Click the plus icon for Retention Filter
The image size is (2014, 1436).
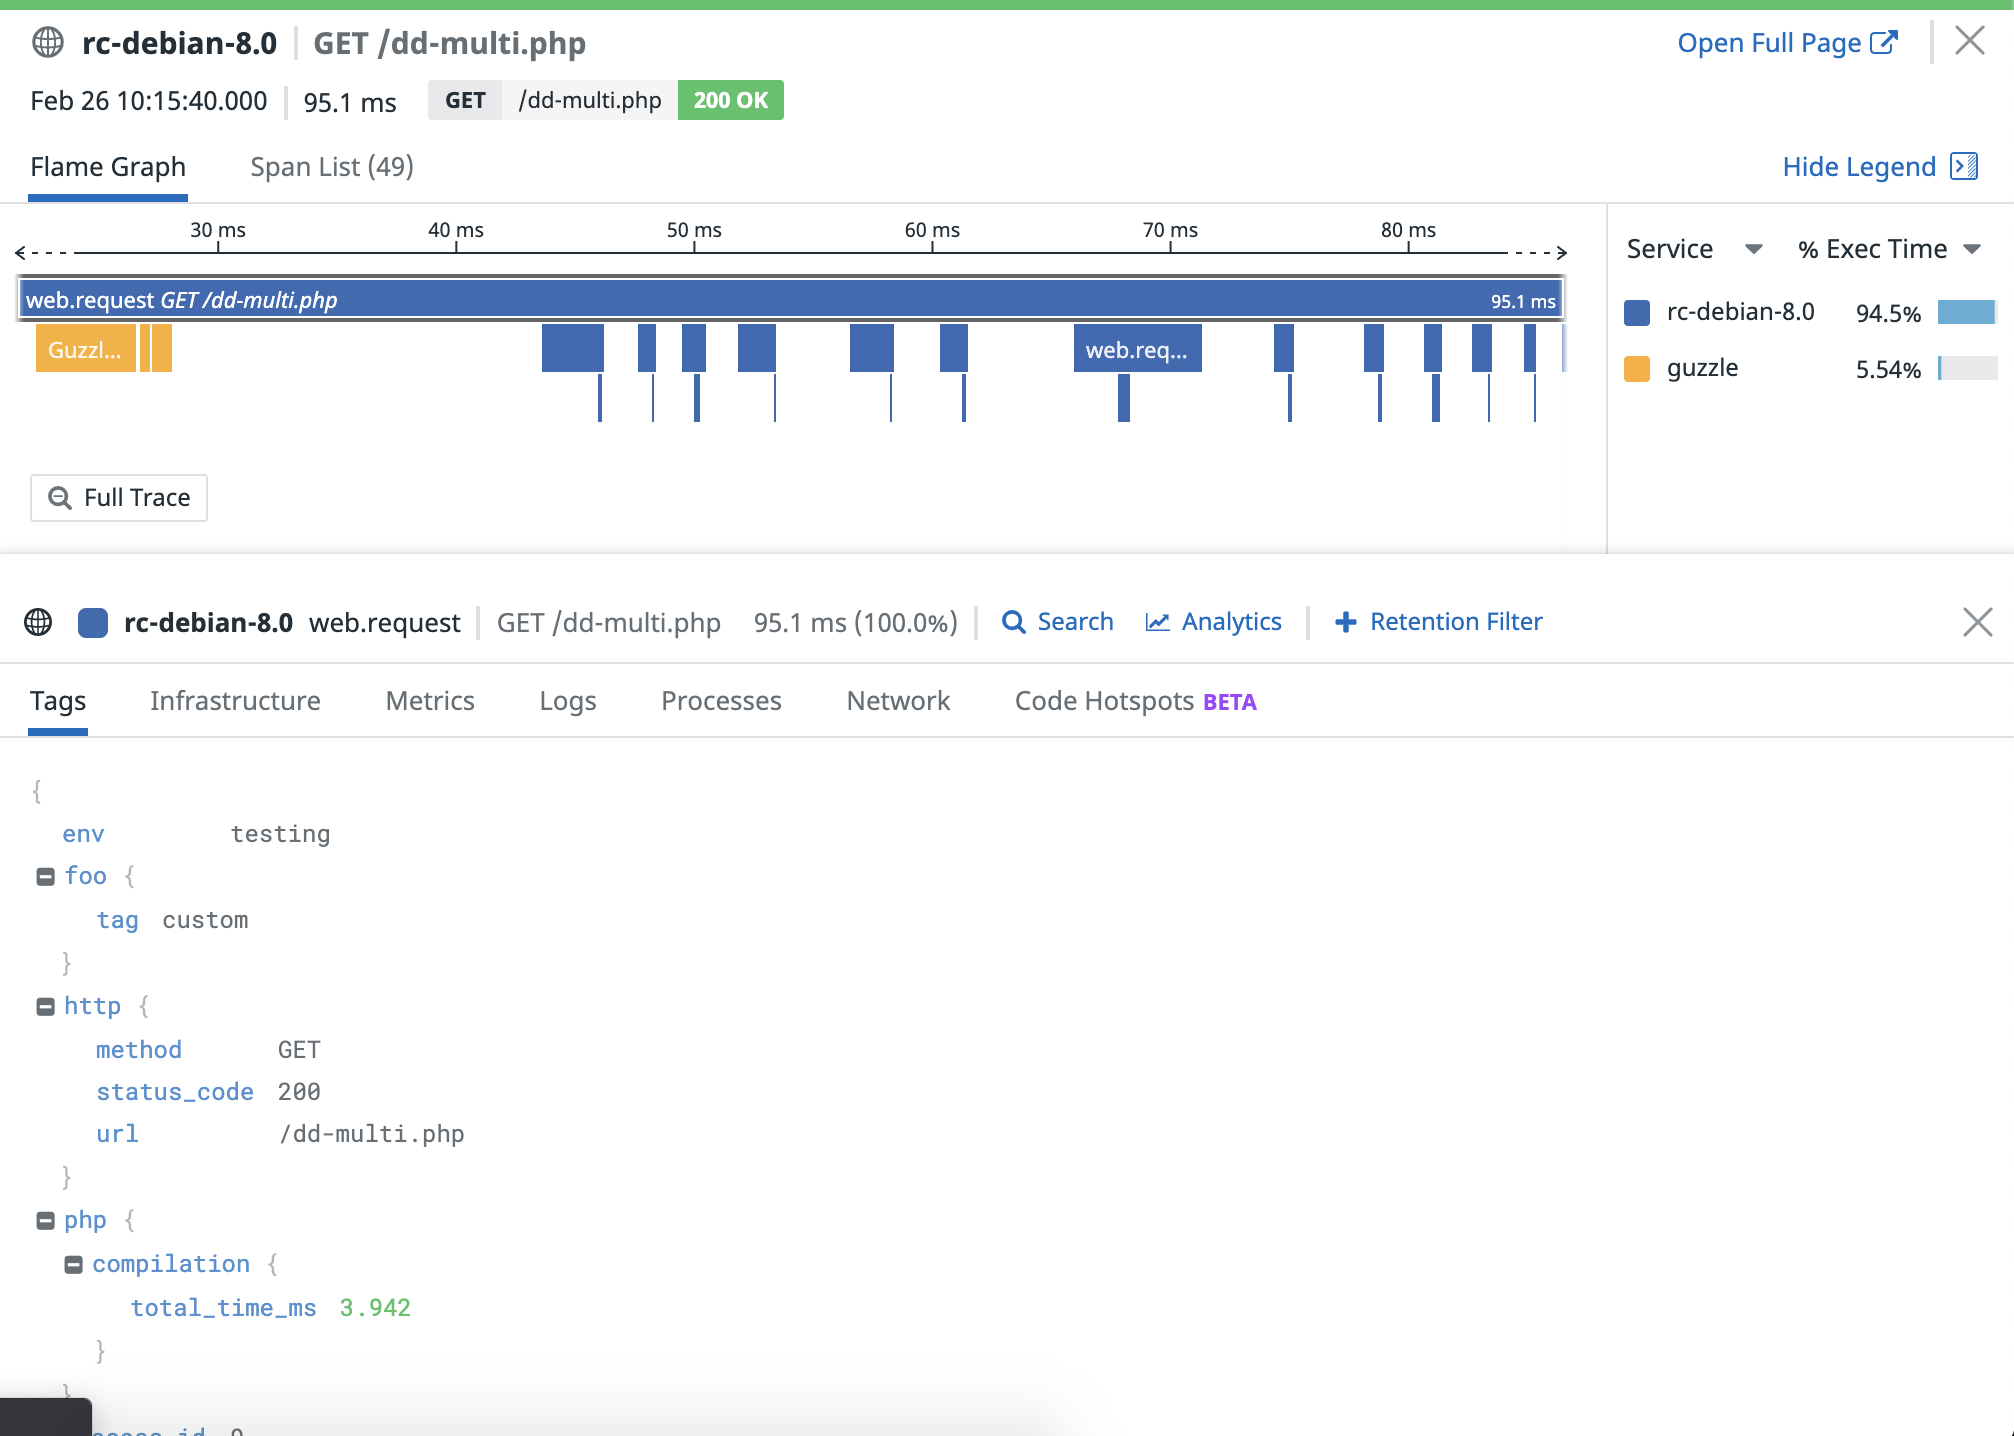point(1345,622)
